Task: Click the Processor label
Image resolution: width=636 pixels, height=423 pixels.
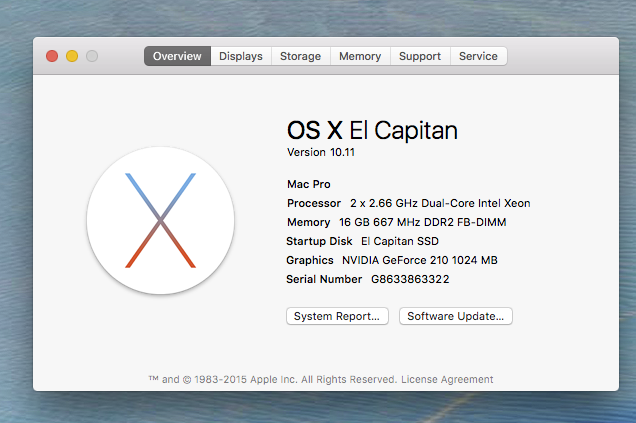Action: pyautogui.click(x=314, y=203)
